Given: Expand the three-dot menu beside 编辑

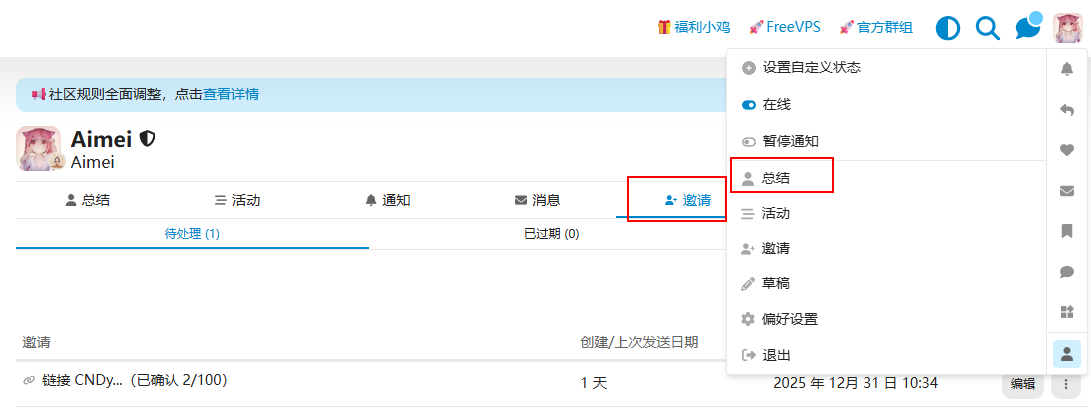Looking at the screenshot, I should pos(1067,383).
